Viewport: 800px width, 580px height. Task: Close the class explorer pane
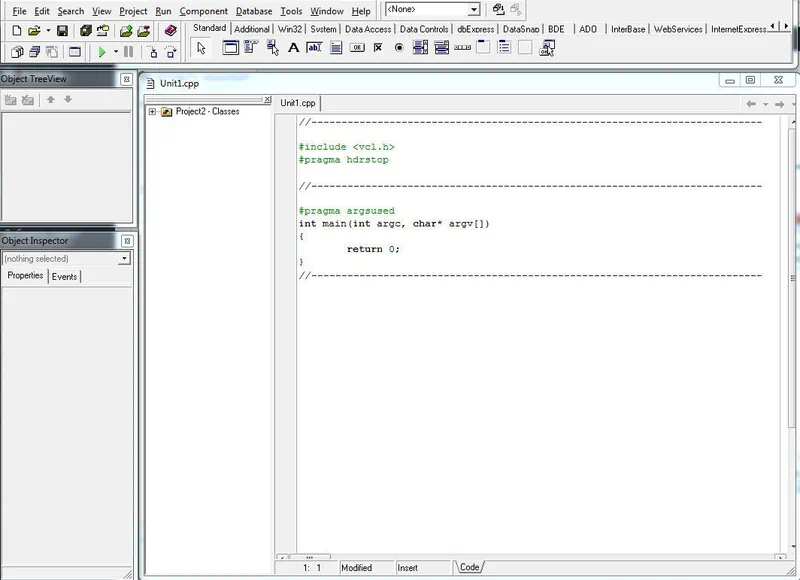coord(267,99)
